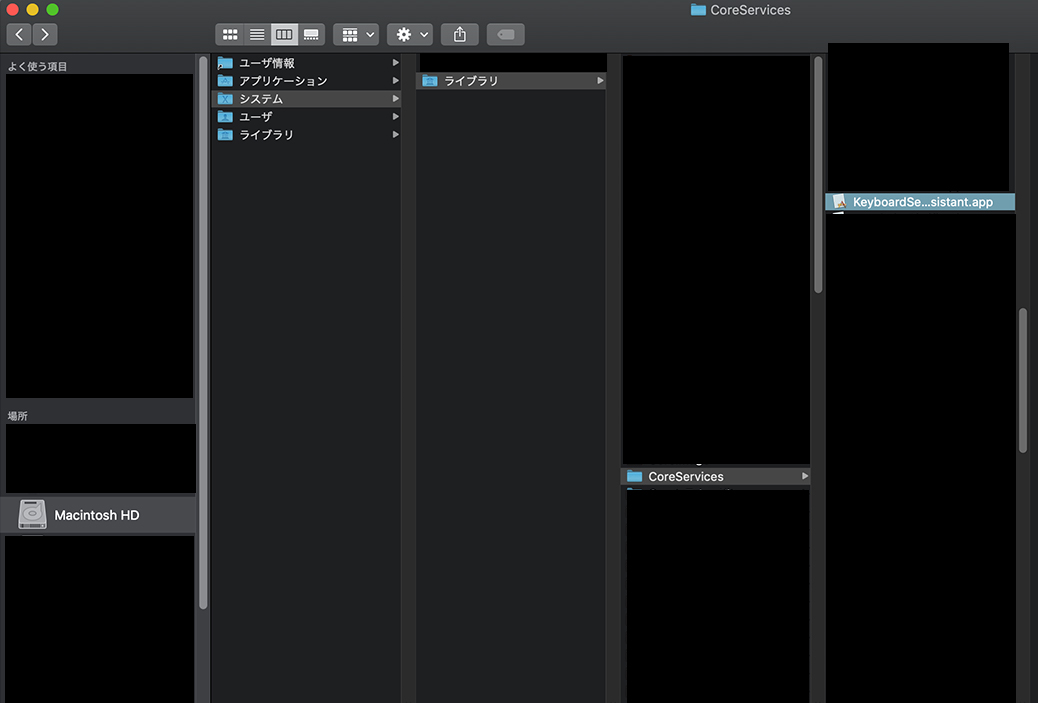This screenshot has width=1038, height=703.
Task: Expand CoreServices with its arrow
Action: (804, 476)
